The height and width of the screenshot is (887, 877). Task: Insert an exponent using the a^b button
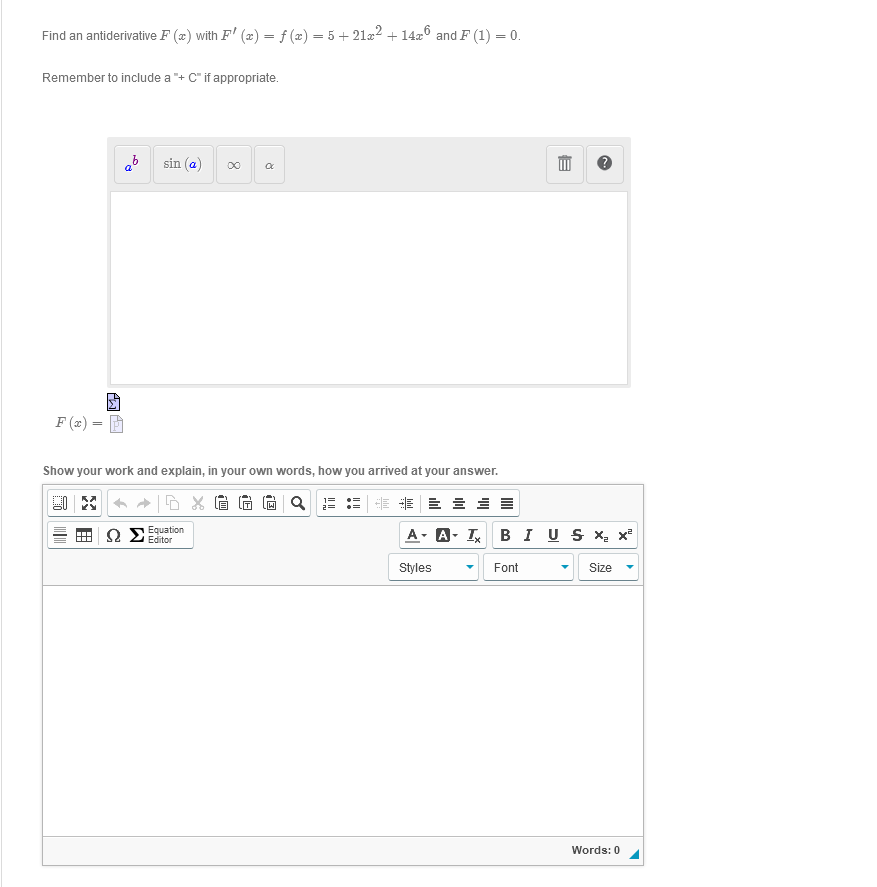tap(131, 164)
